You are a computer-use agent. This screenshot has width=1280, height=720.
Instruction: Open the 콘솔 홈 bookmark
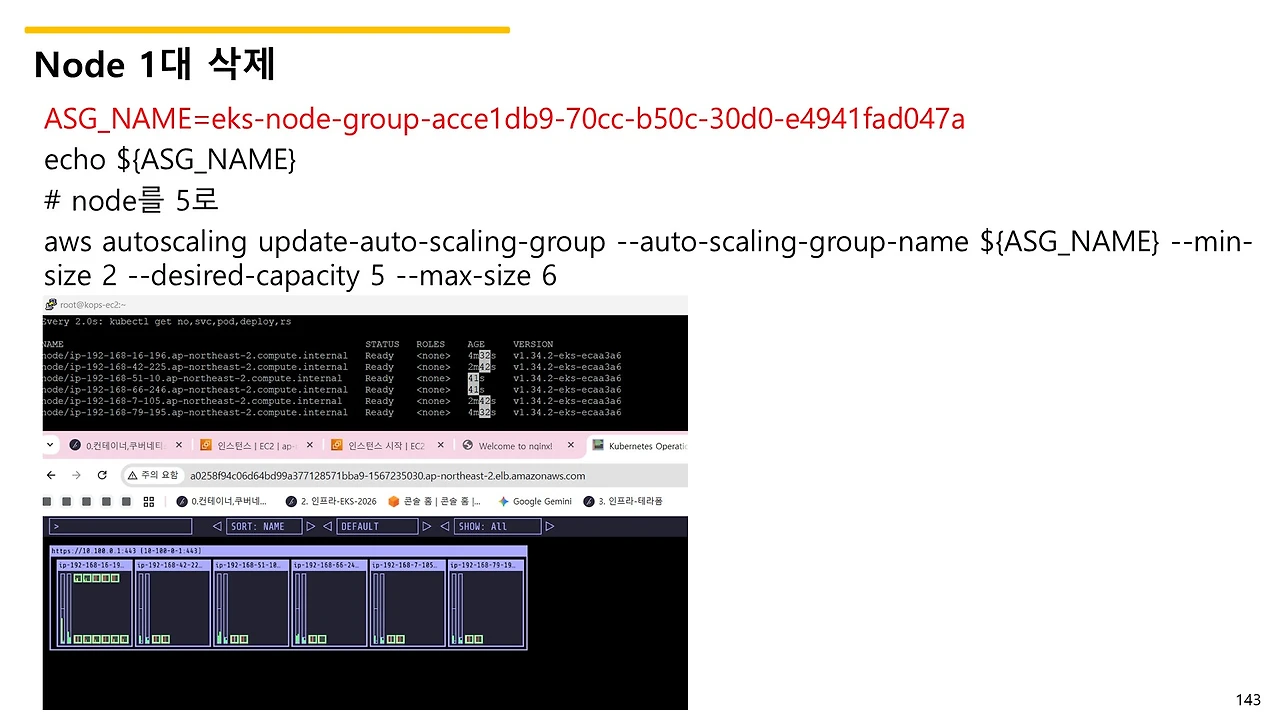tap(435, 501)
